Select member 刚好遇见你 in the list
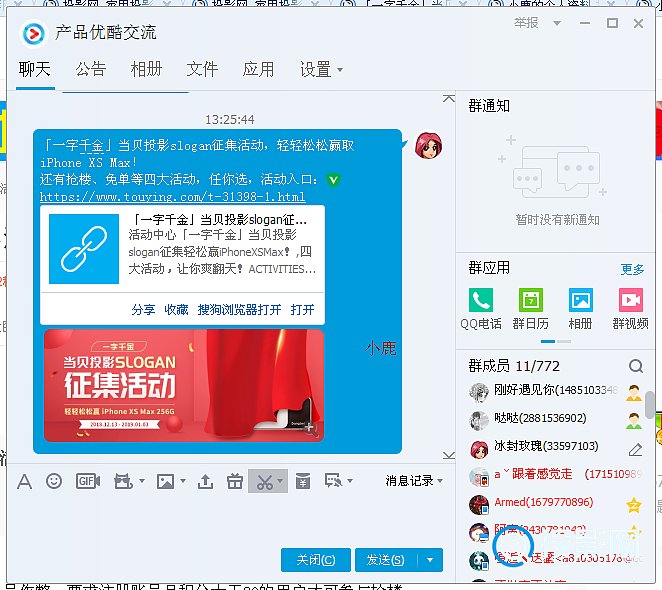662x590 pixels. 556,391
